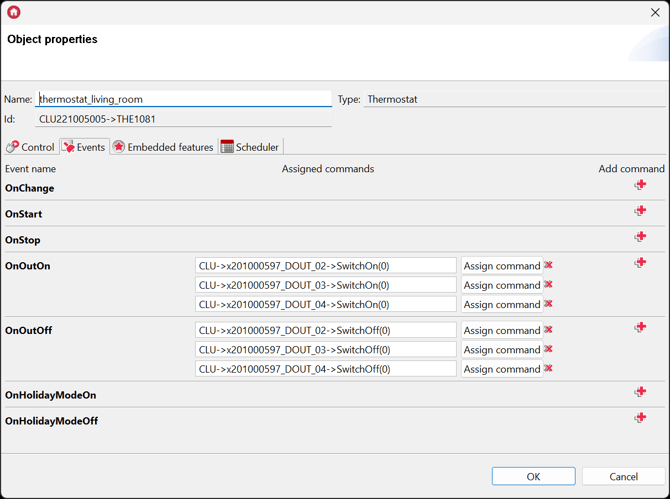Screen dimensions: 670x499
Task: Remove the DOUT_02 SwitchOff command
Action: pos(548,330)
